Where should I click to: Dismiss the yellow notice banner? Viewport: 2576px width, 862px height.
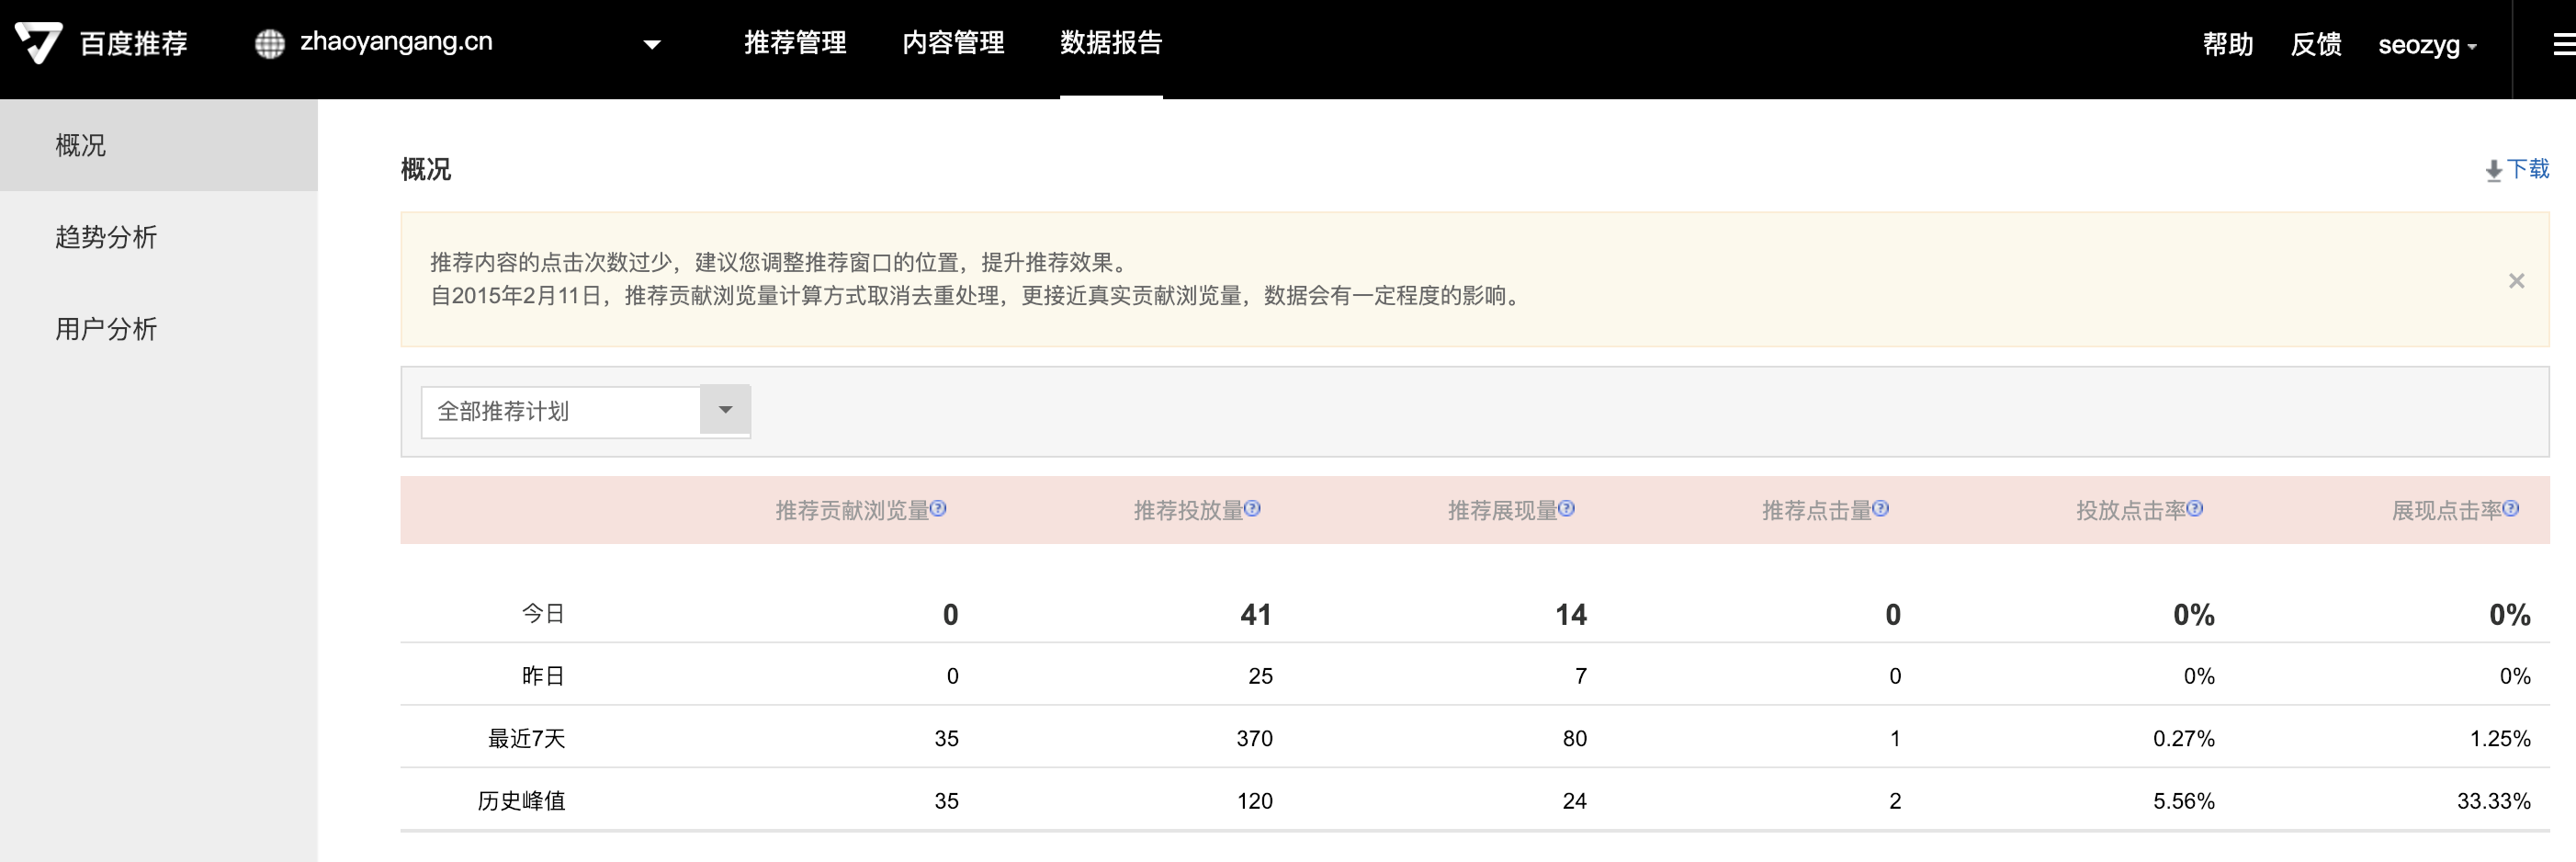click(x=2516, y=281)
